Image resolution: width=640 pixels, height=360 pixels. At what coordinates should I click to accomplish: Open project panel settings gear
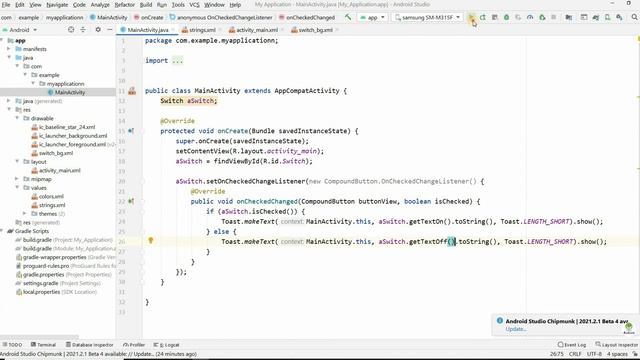[98, 29]
